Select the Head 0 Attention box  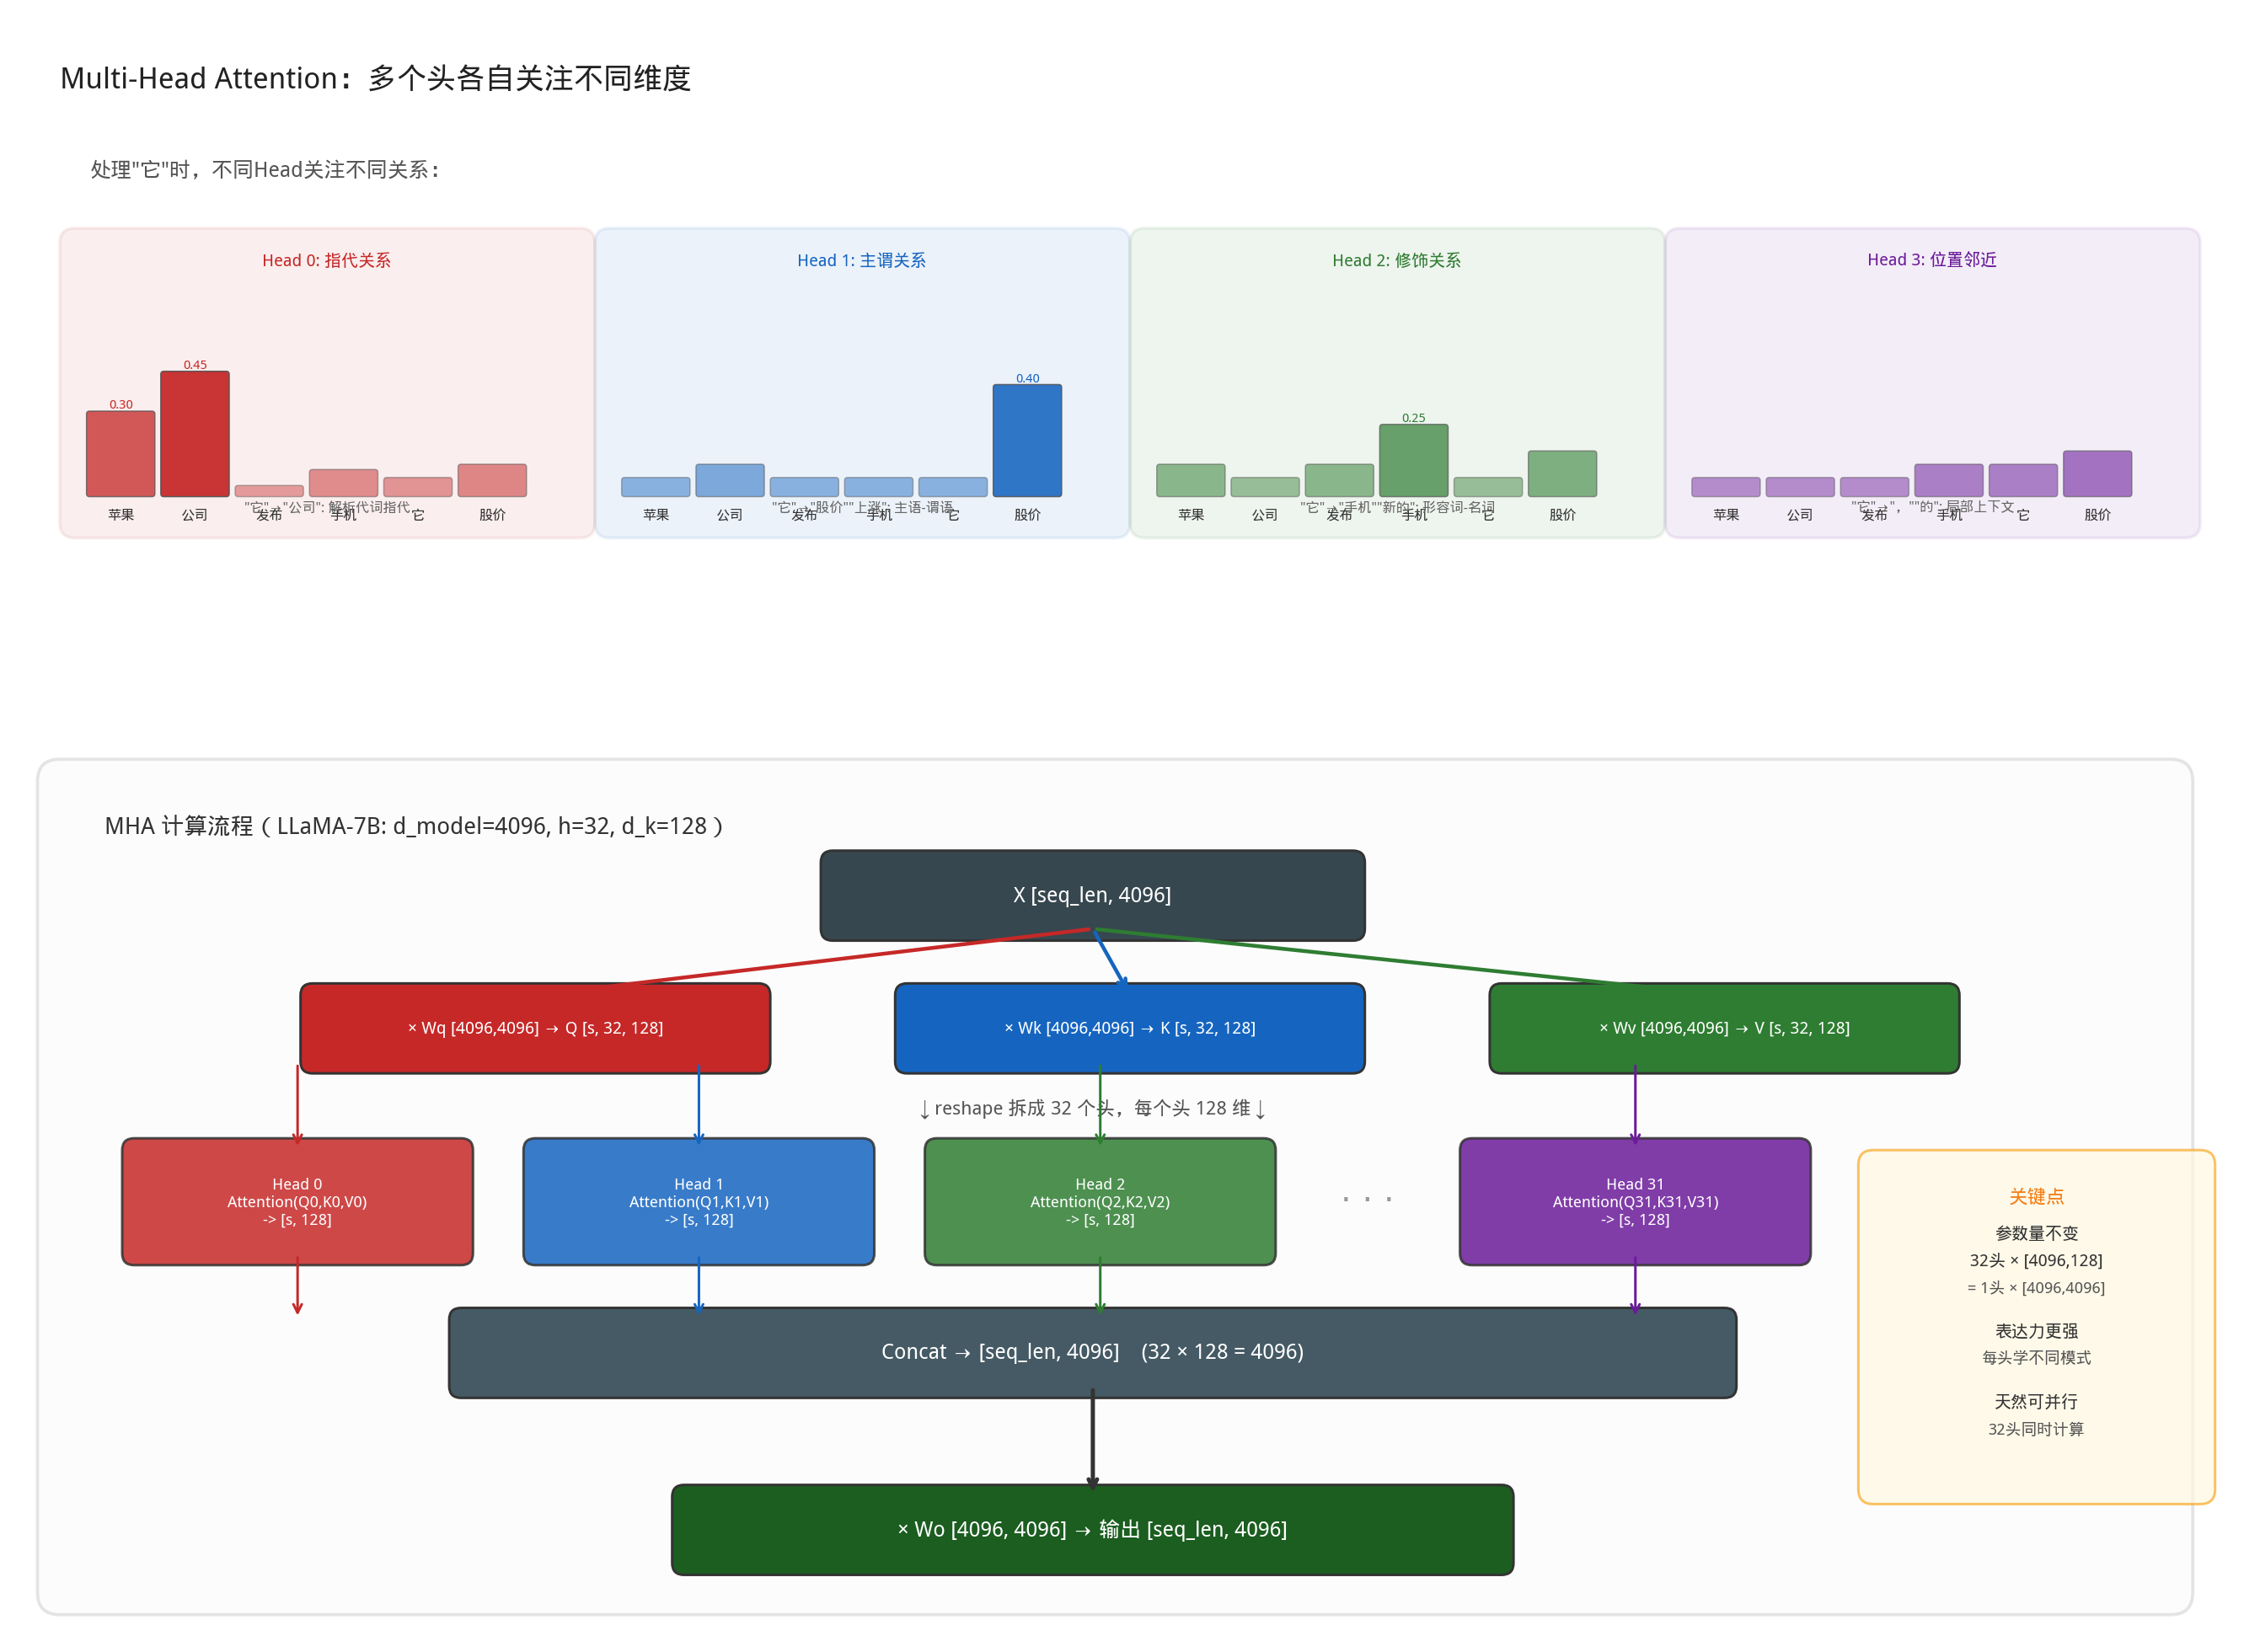pyautogui.click(x=297, y=1201)
